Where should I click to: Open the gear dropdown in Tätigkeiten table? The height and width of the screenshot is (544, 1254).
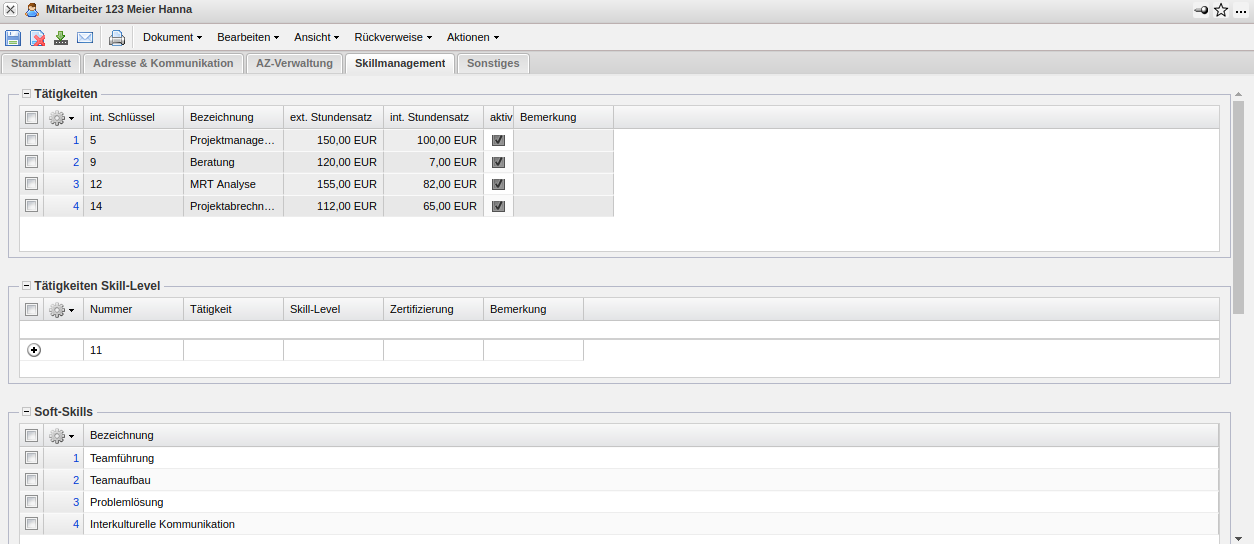(62, 118)
